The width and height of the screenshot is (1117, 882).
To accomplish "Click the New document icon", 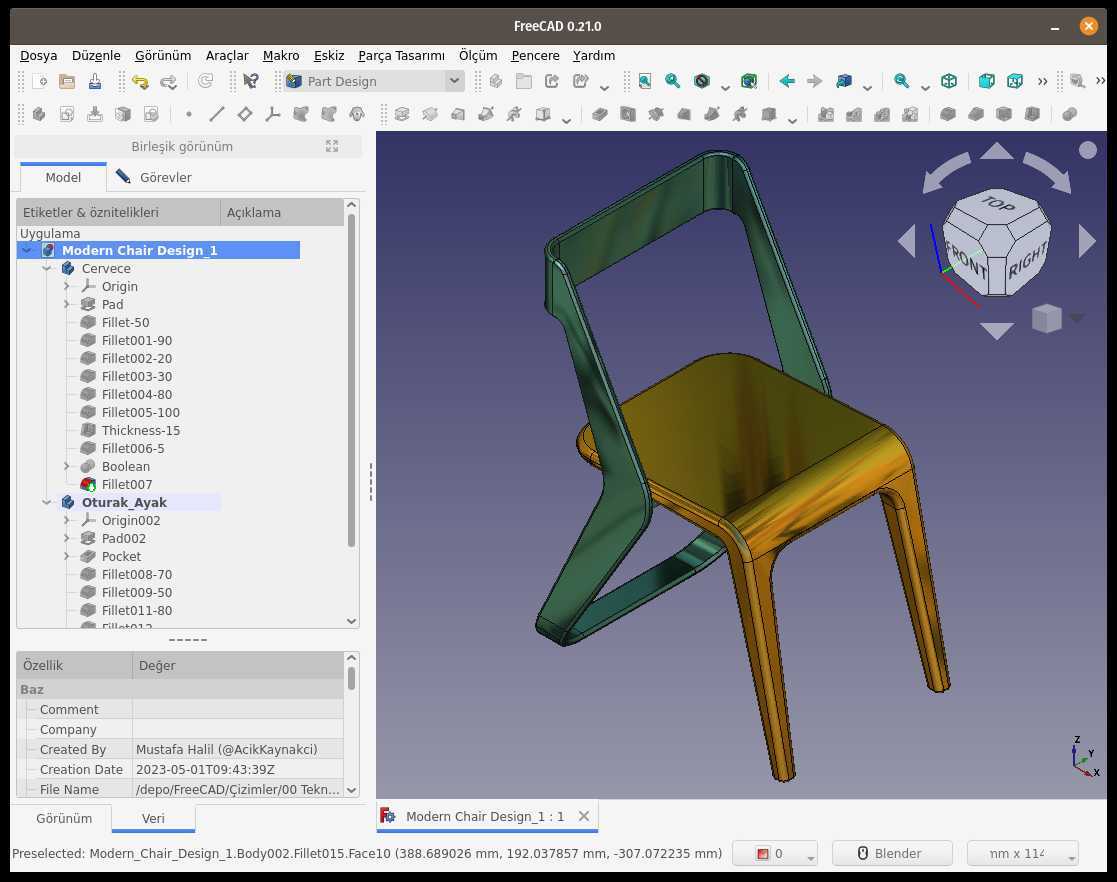I will point(40,81).
